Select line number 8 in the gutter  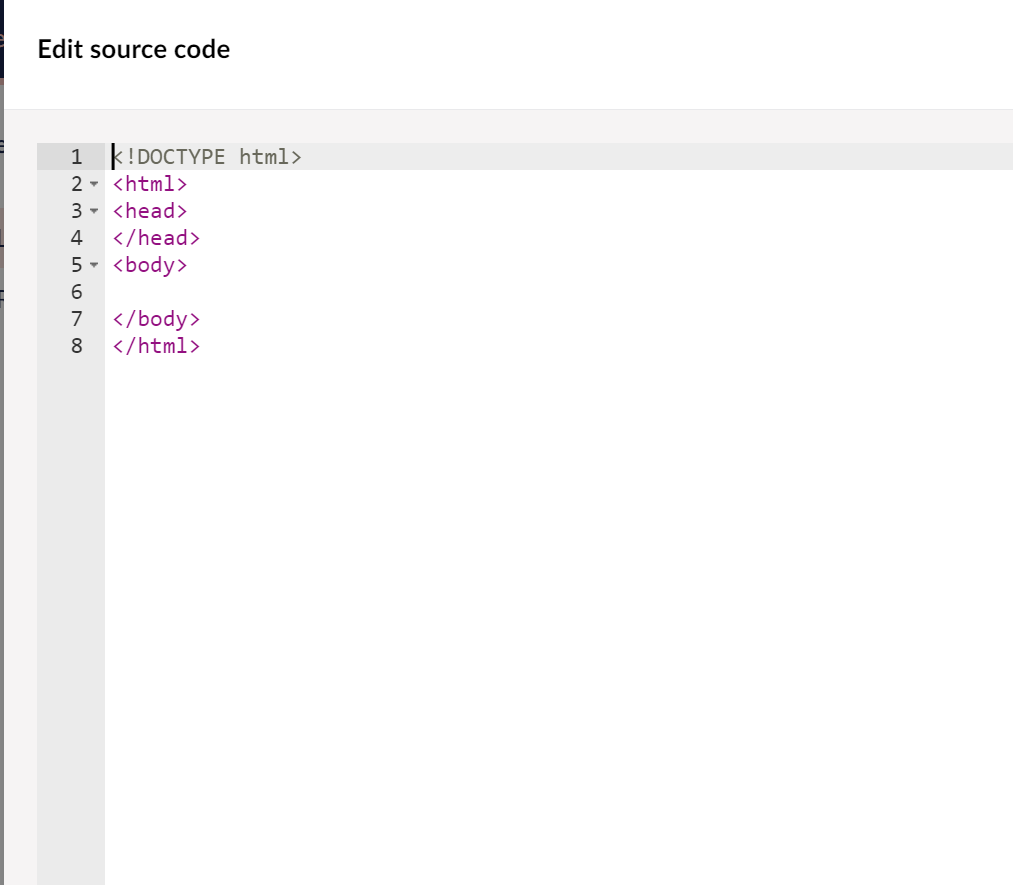[x=77, y=346]
